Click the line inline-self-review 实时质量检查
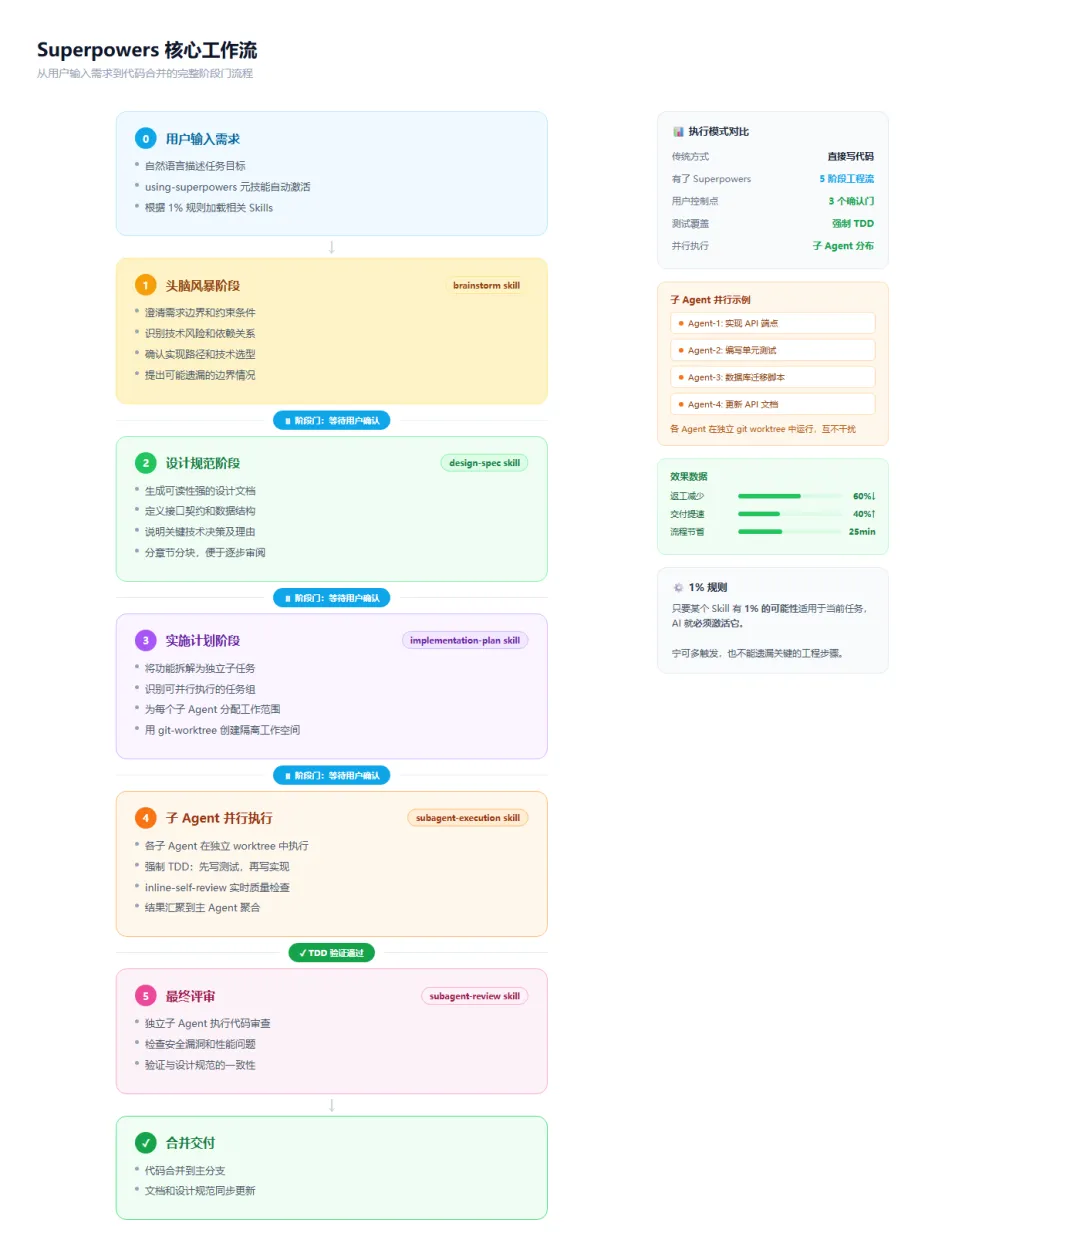The image size is (1080, 1257). point(217,888)
